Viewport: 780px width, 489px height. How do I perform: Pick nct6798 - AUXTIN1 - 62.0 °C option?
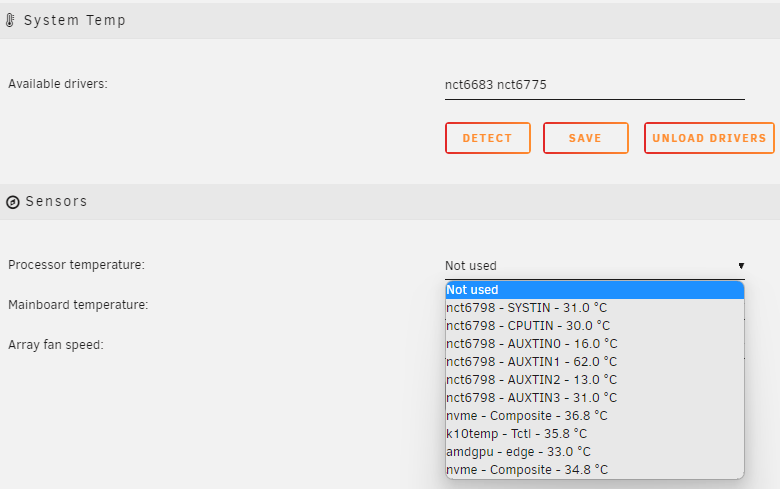click(x=594, y=362)
